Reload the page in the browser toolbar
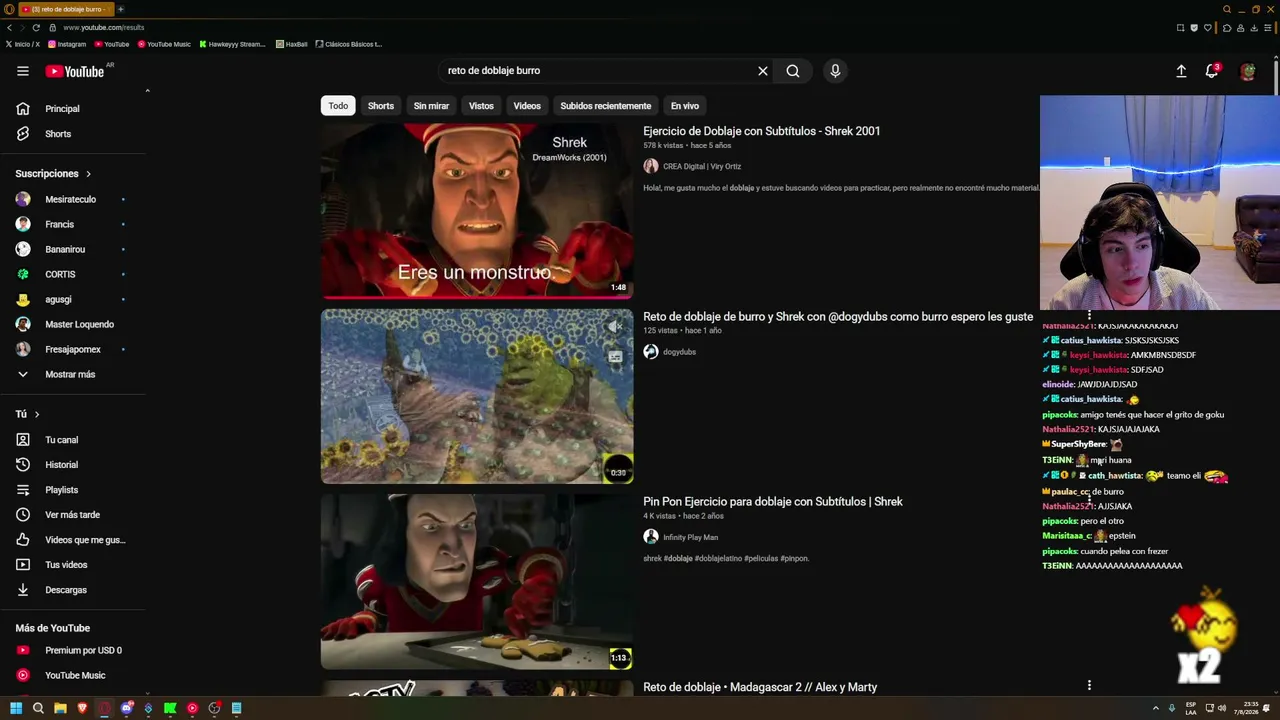1280x720 pixels. coord(37,28)
